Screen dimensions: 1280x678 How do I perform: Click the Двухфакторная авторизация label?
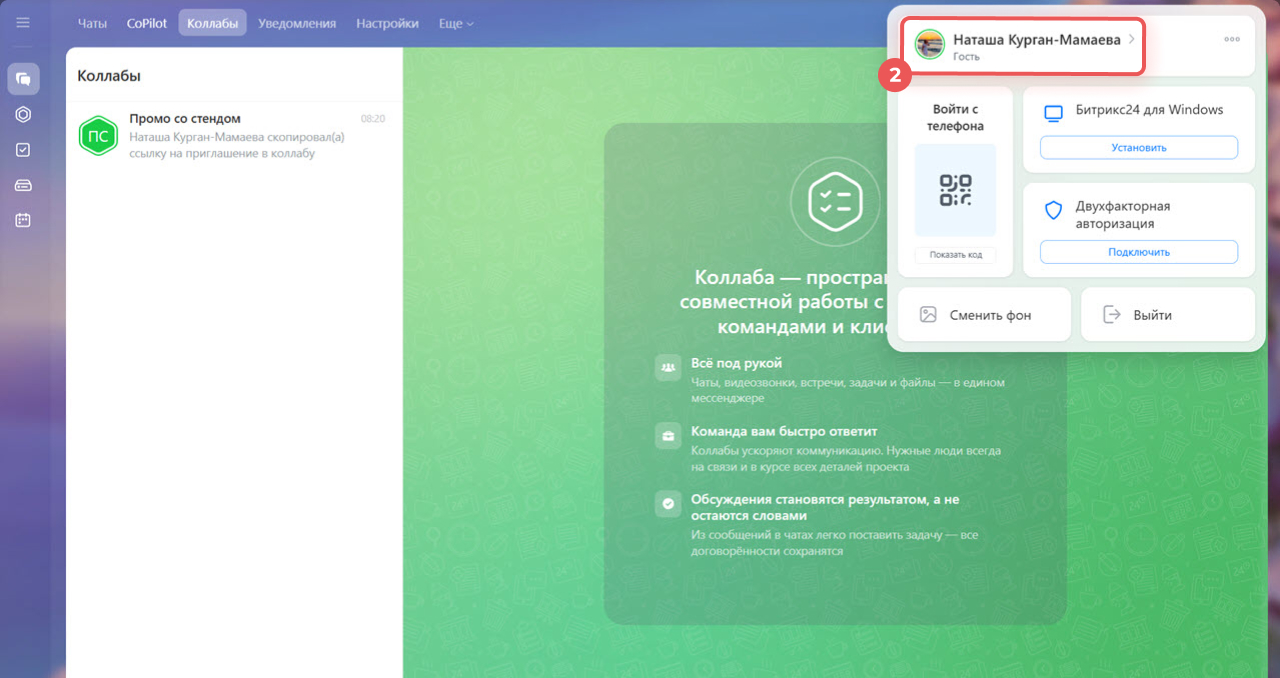click(x=1123, y=215)
